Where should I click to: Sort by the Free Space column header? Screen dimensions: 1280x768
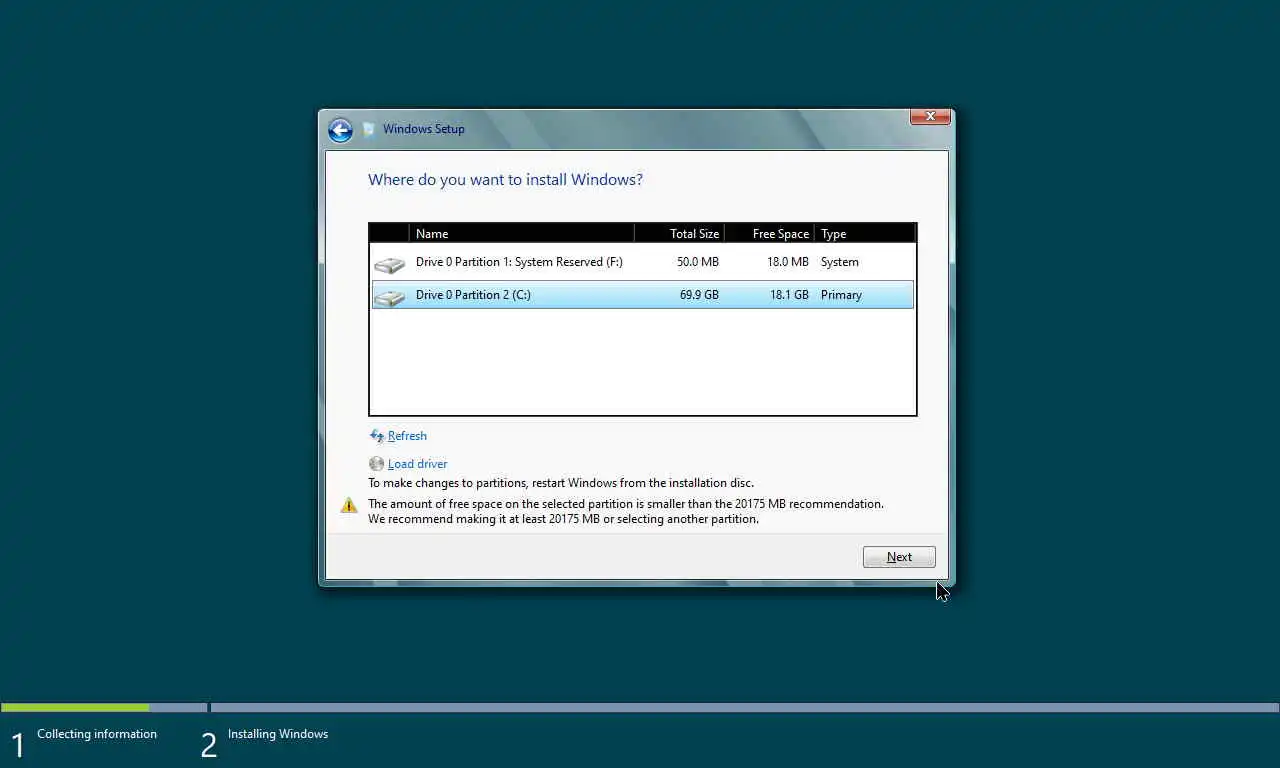(x=770, y=233)
